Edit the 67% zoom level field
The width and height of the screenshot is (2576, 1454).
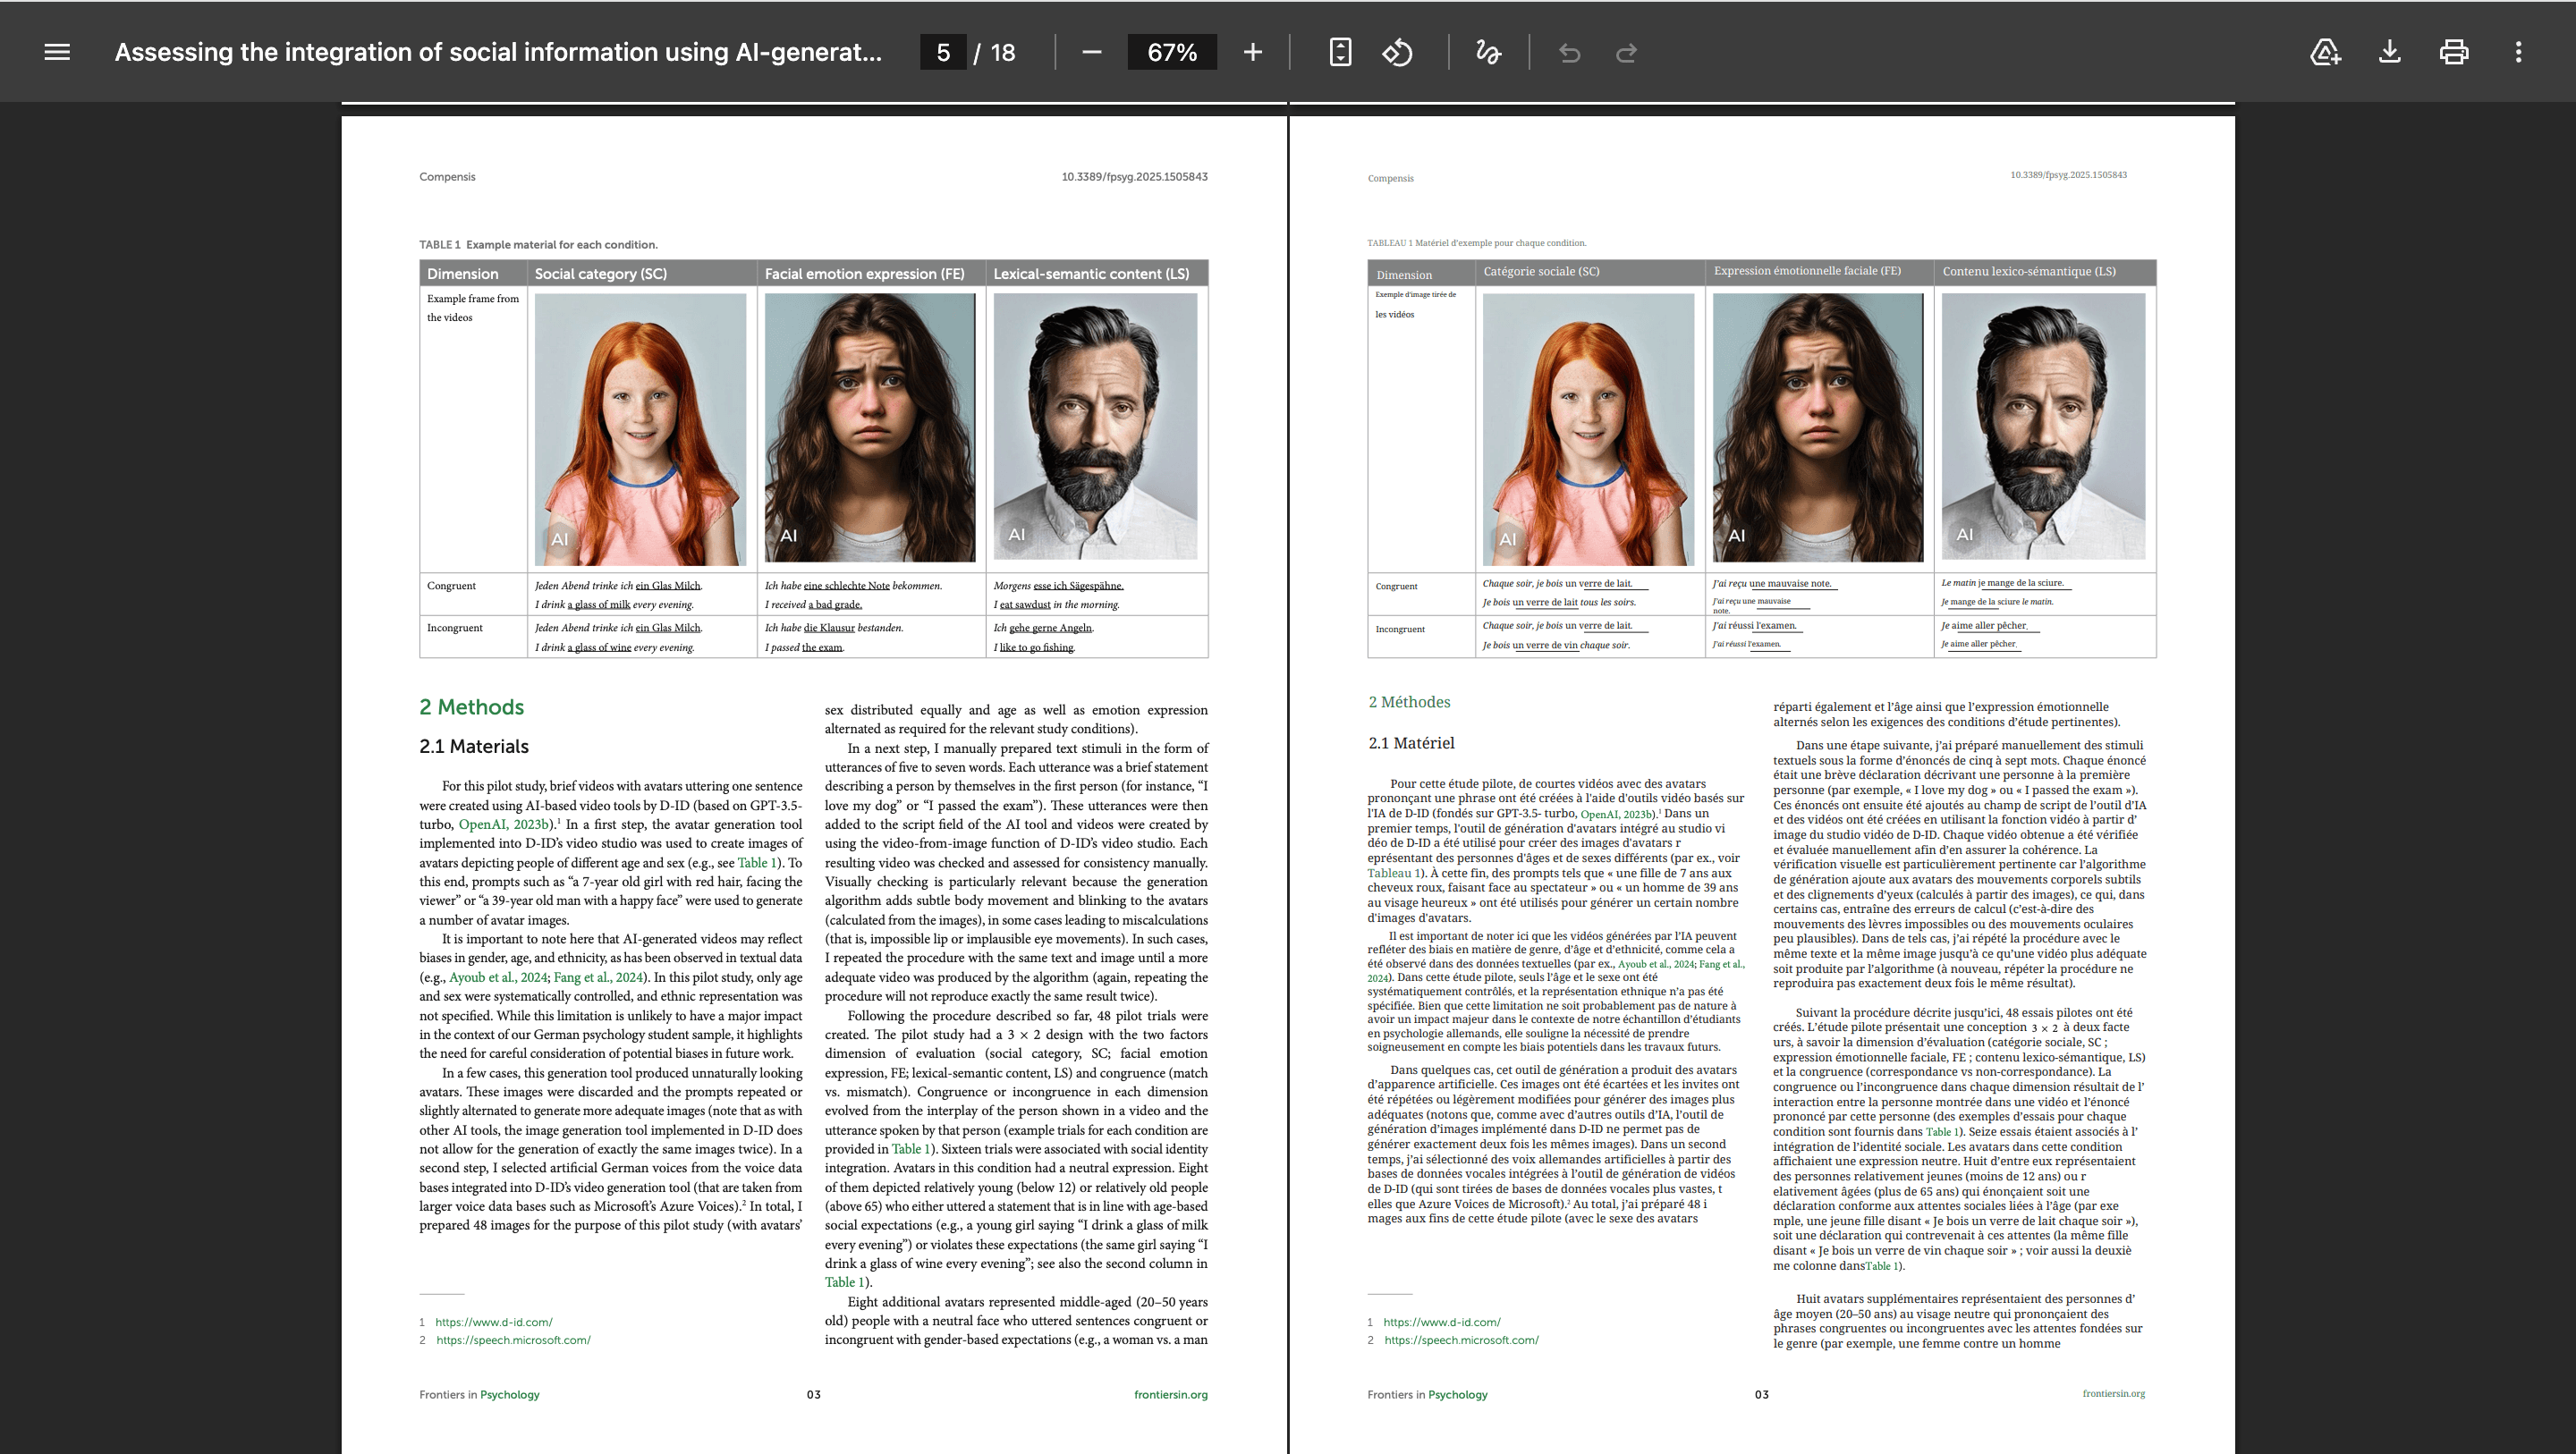coord(1172,52)
